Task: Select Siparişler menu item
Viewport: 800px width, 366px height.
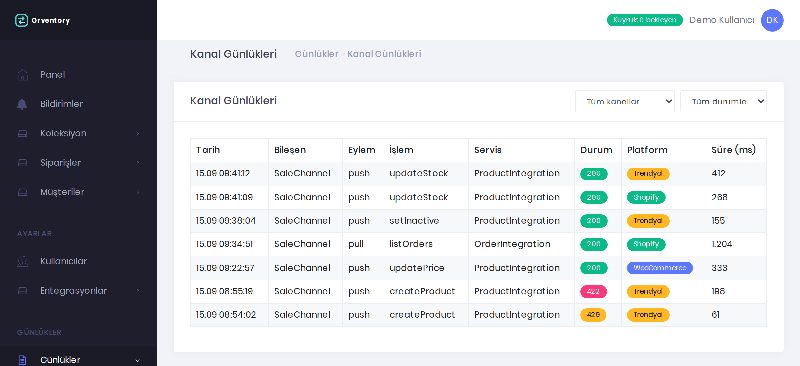Action: click(61, 163)
